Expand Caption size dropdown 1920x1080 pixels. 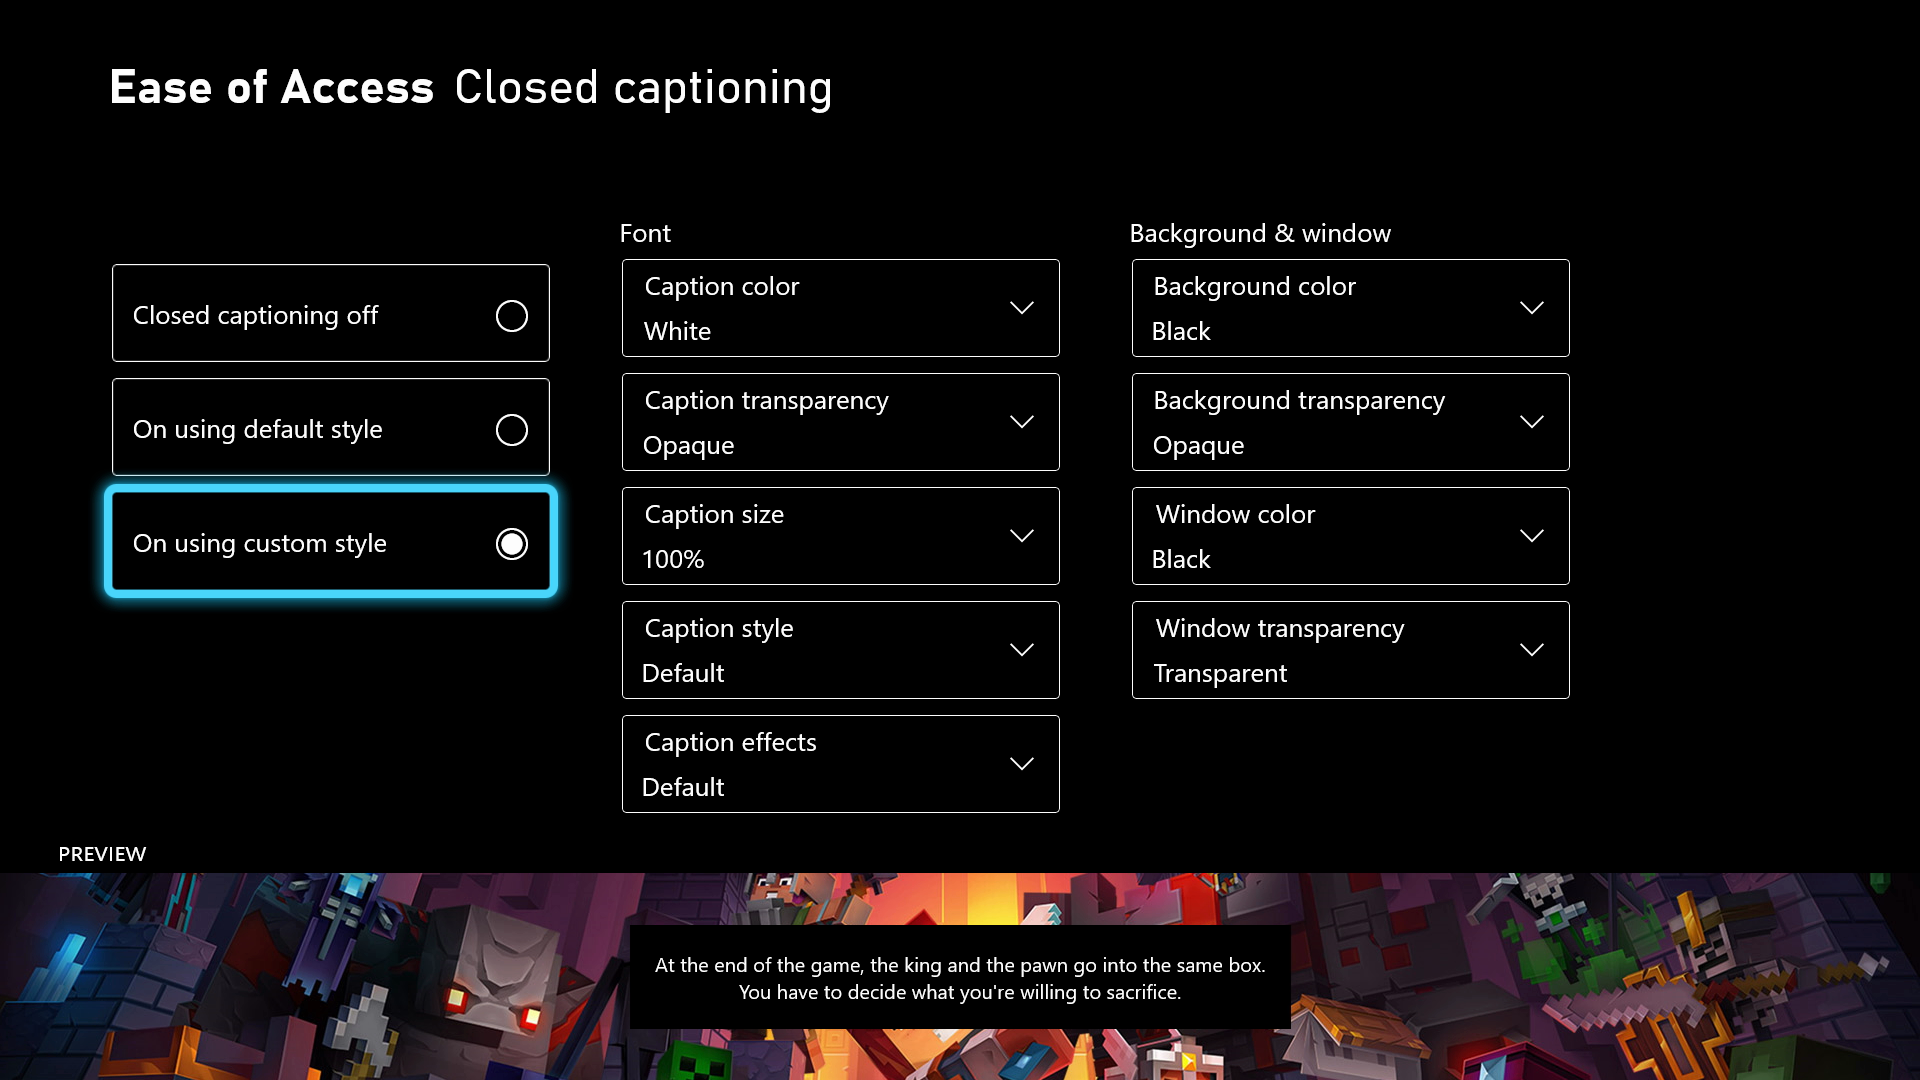click(x=840, y=535)
